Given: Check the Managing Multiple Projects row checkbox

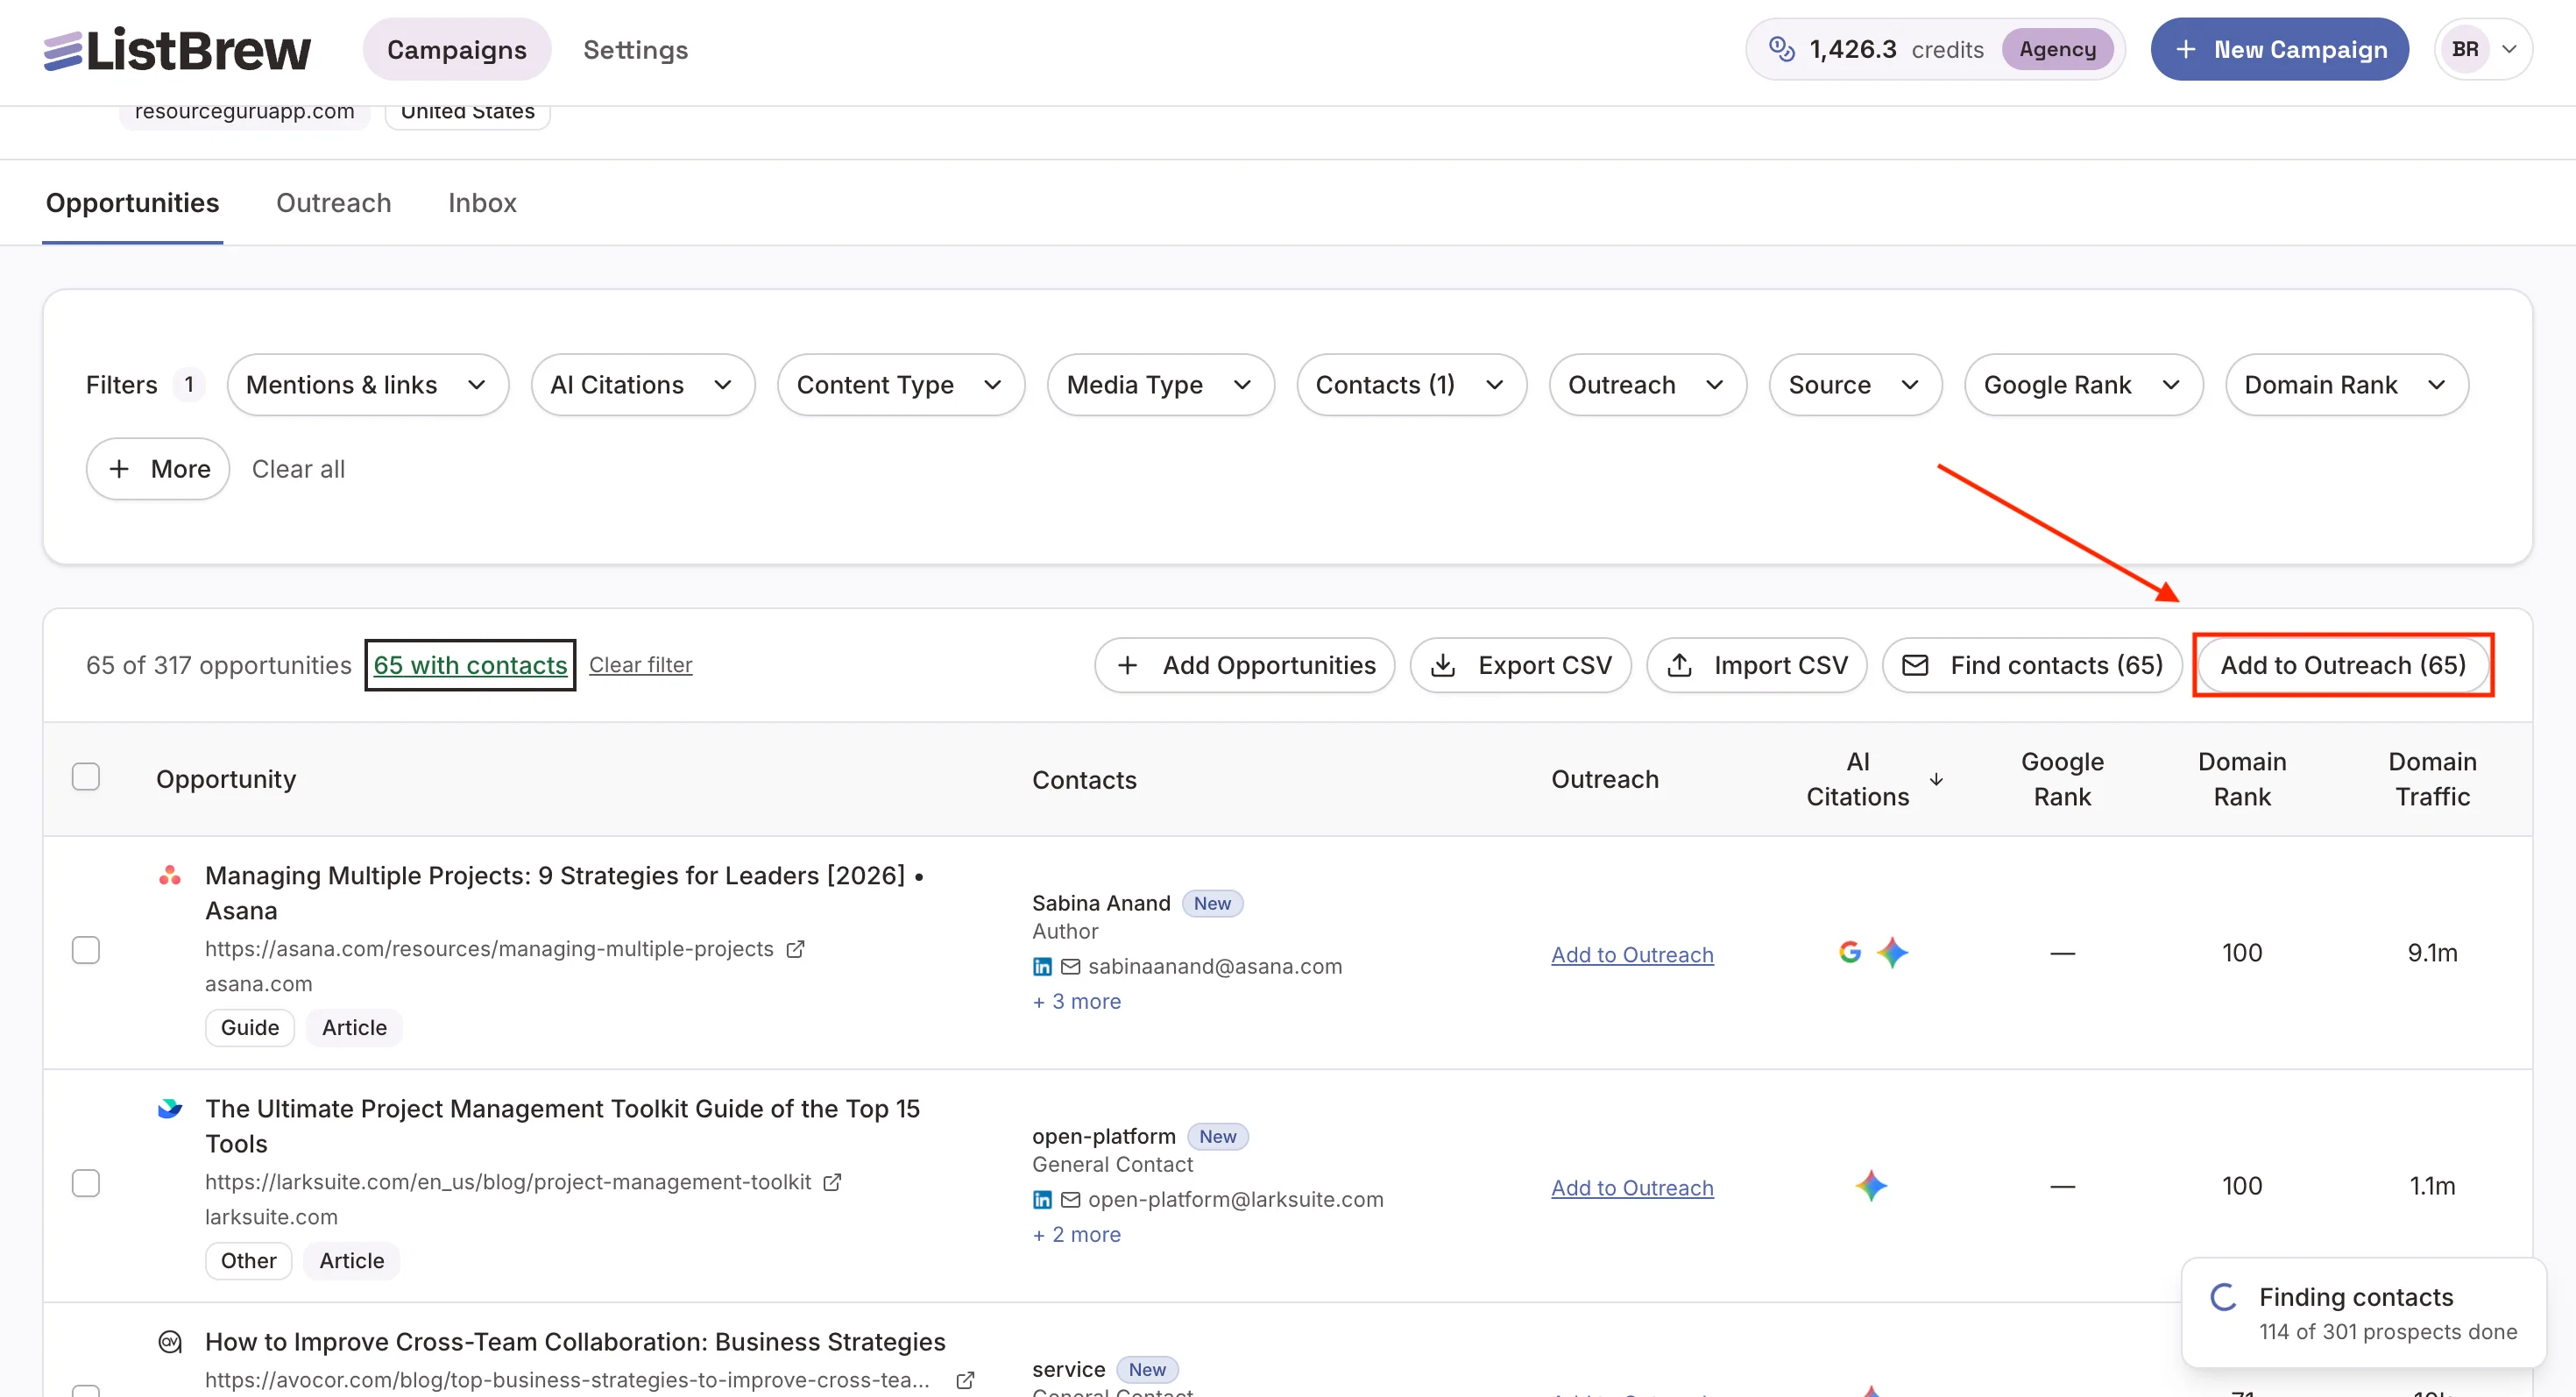Looking at the screenshot, I should (x=86, y=950).
